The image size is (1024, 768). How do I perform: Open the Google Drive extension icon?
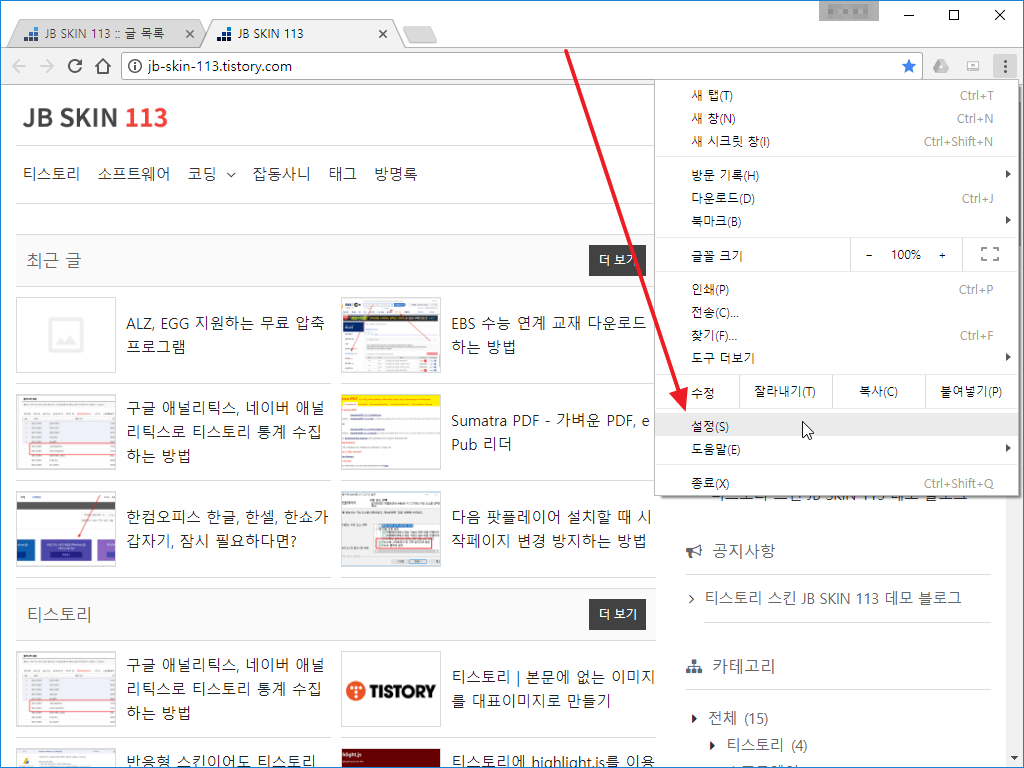[940, 66]
